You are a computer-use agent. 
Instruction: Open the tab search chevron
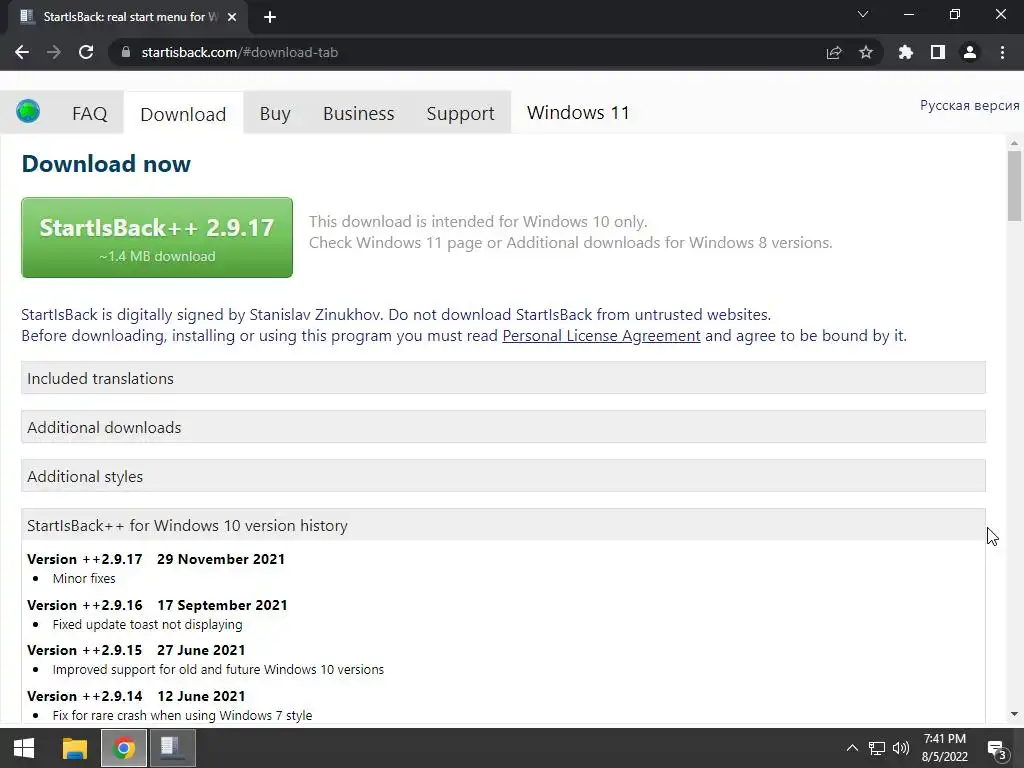point(863,14)
